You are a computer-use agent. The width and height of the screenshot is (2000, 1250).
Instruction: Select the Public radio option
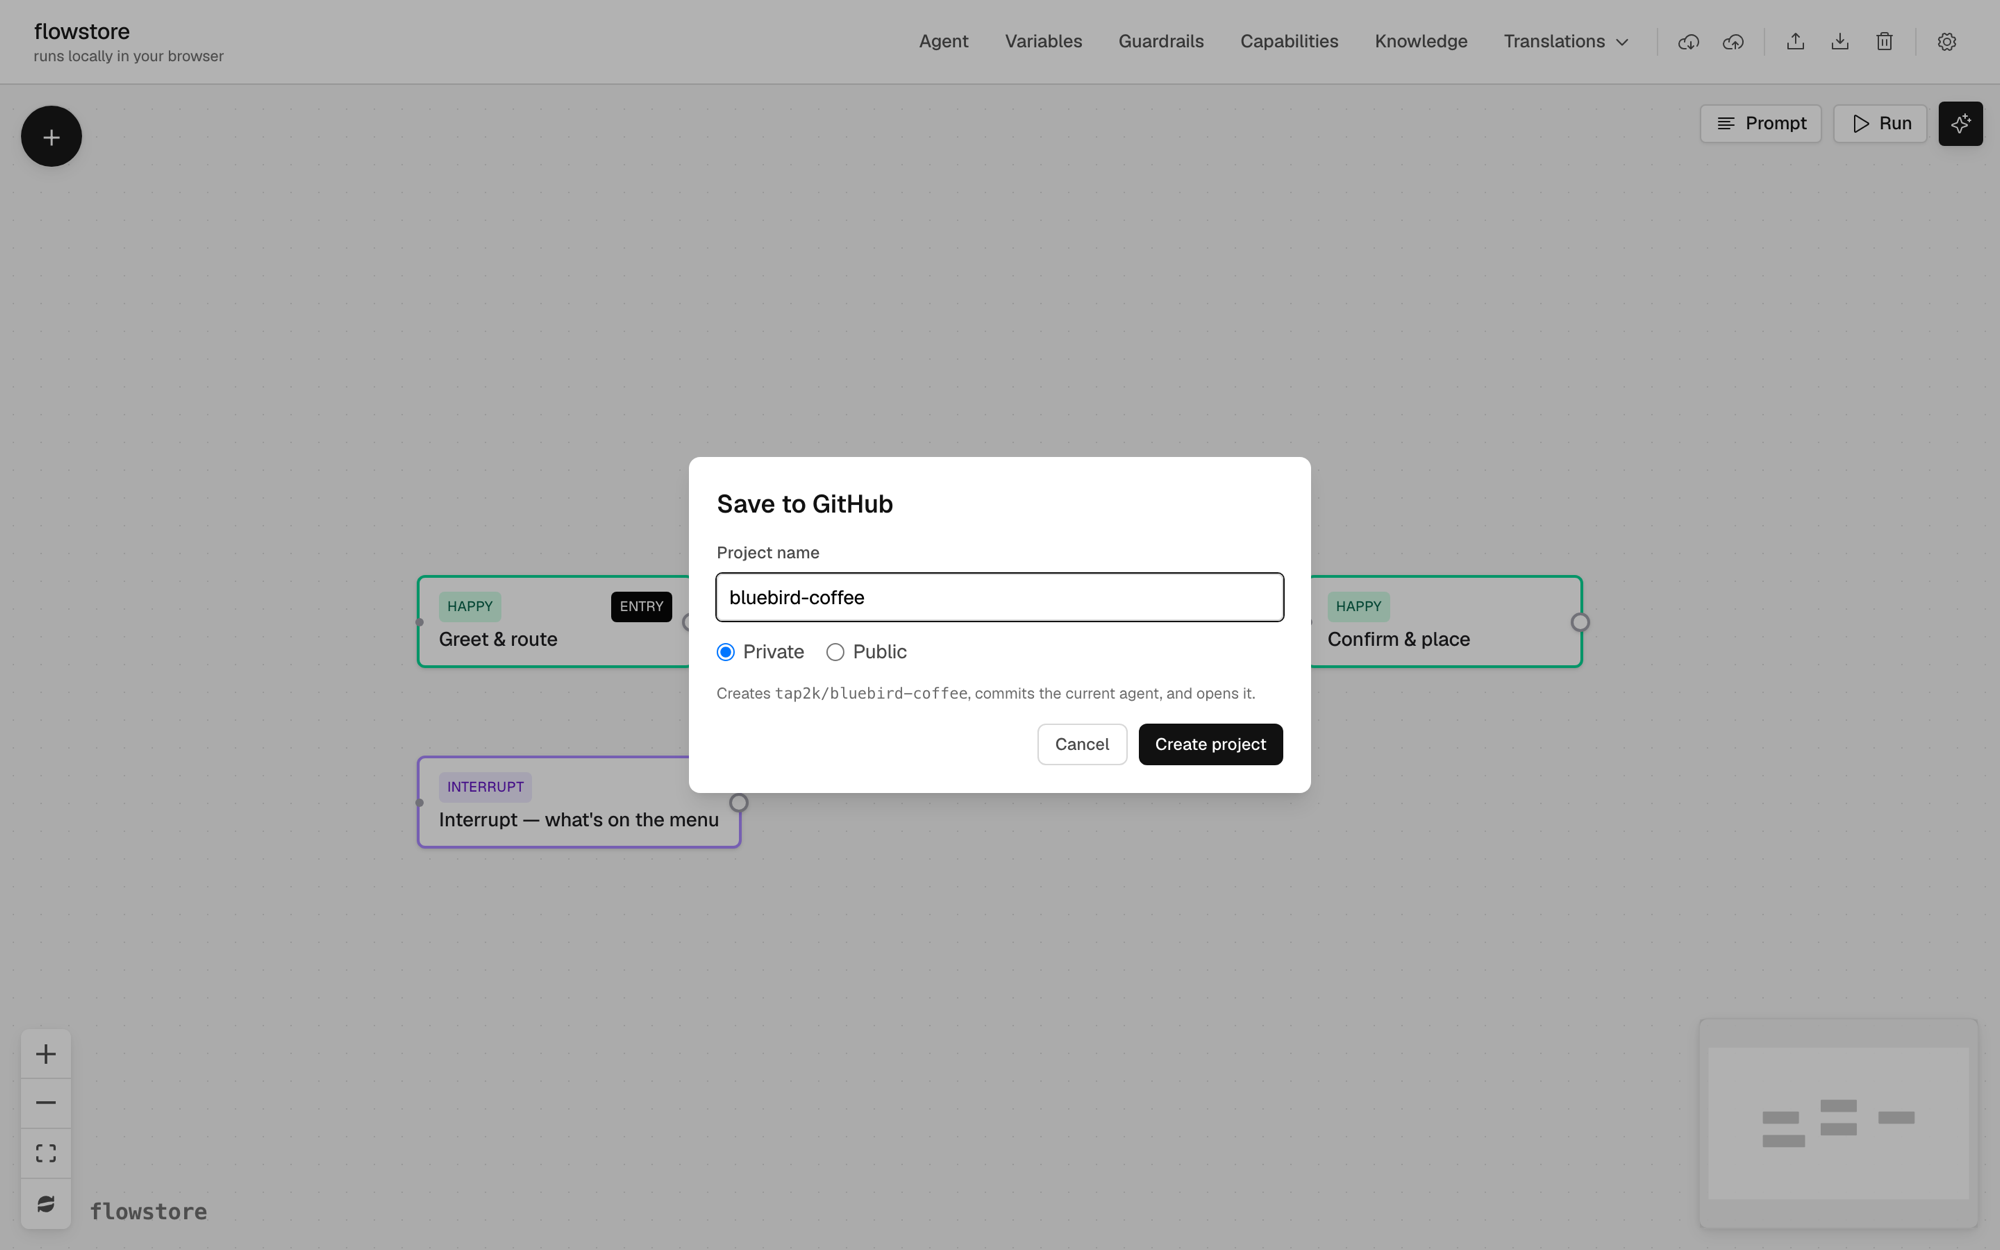835,652
